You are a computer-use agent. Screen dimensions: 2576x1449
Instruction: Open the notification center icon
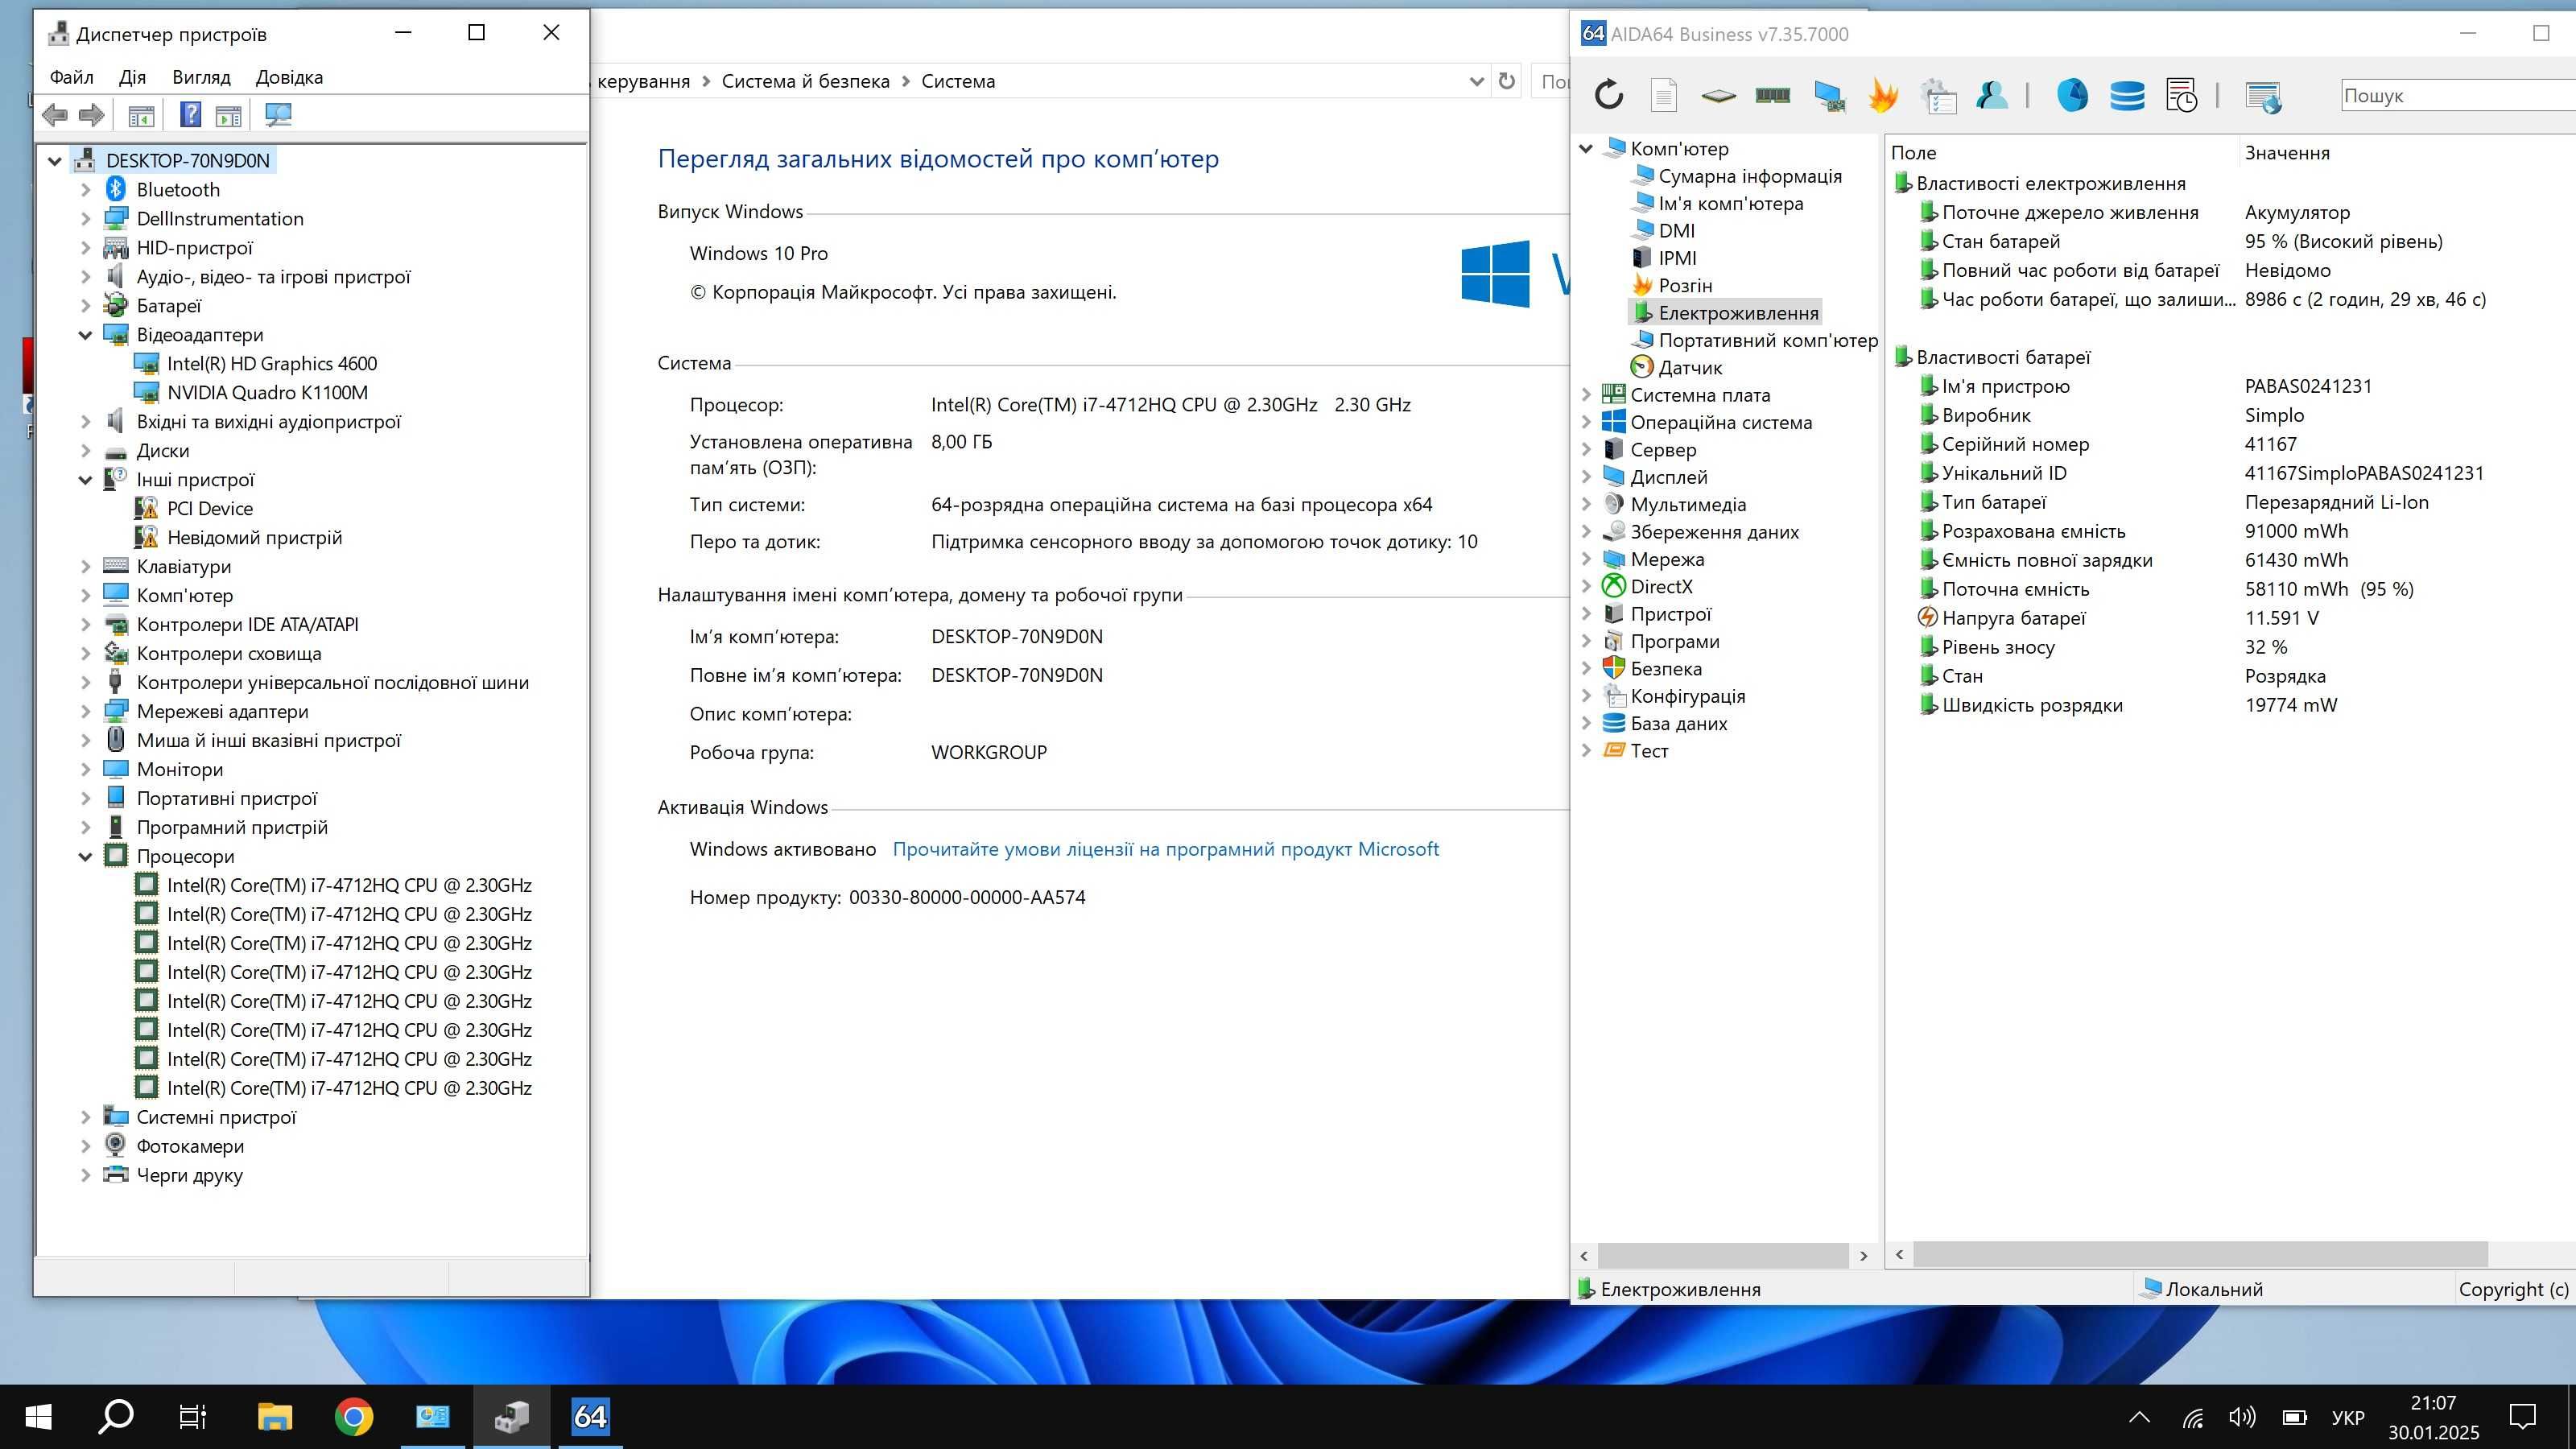2523,1417
